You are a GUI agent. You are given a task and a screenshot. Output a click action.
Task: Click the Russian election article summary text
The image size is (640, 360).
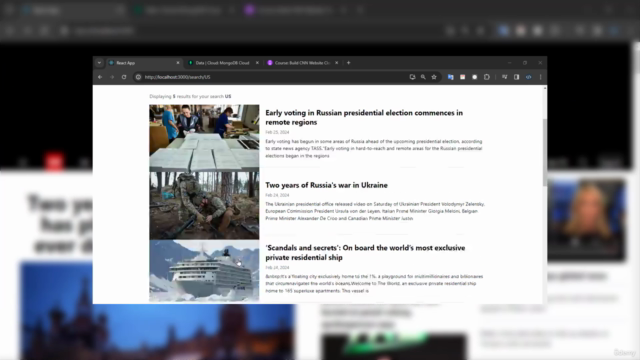pyautogui.click(x=374, y=149)
